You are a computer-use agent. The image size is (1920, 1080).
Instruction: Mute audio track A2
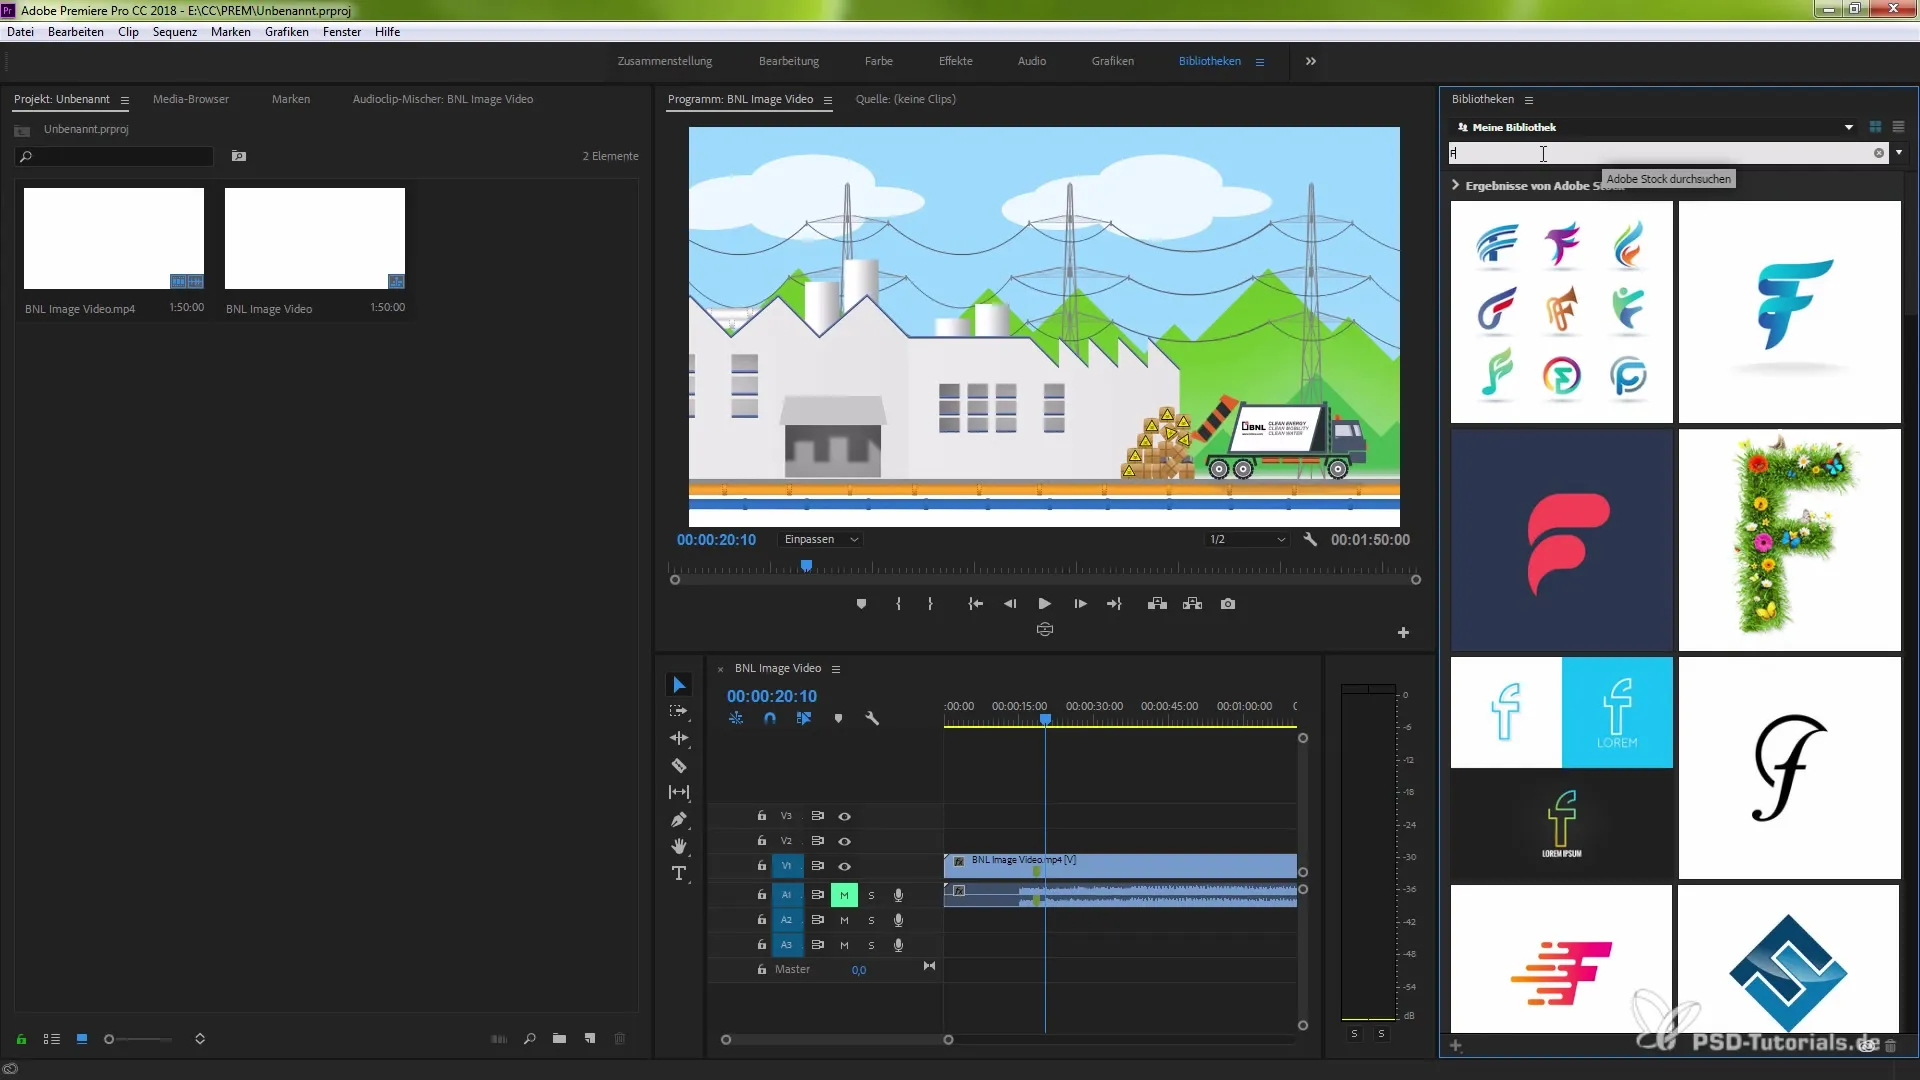coord(844,920)
